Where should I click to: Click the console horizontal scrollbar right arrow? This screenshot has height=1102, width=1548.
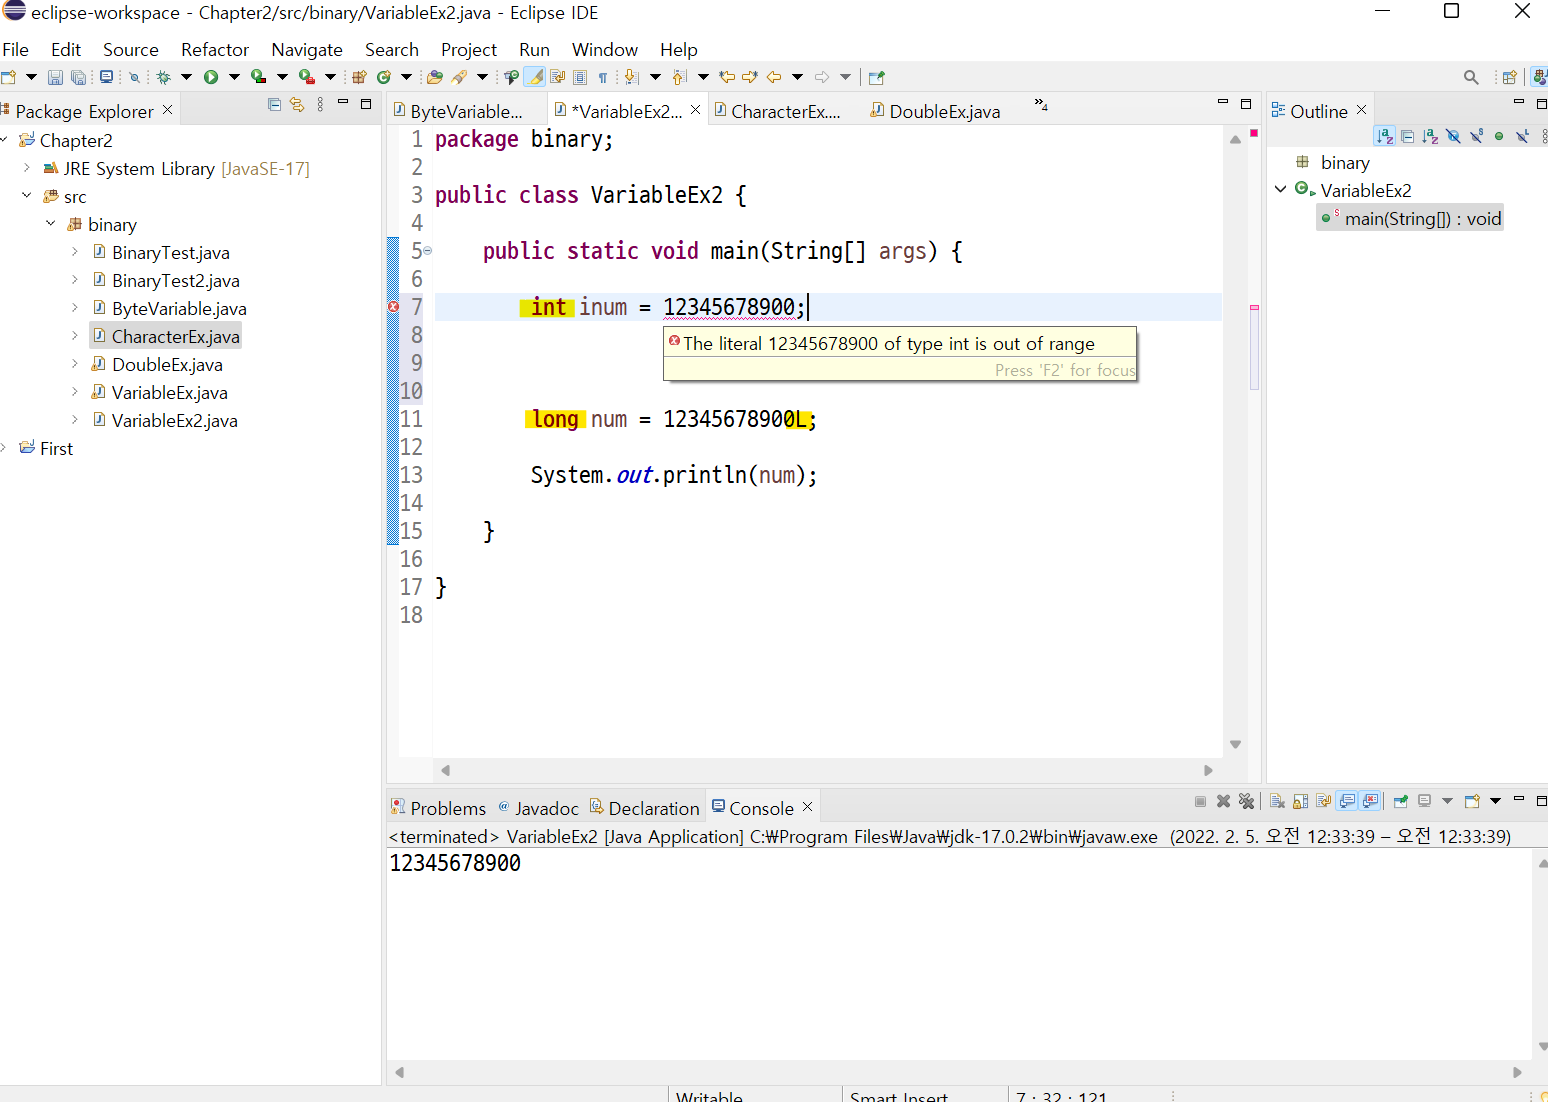pos(1517,1072)
